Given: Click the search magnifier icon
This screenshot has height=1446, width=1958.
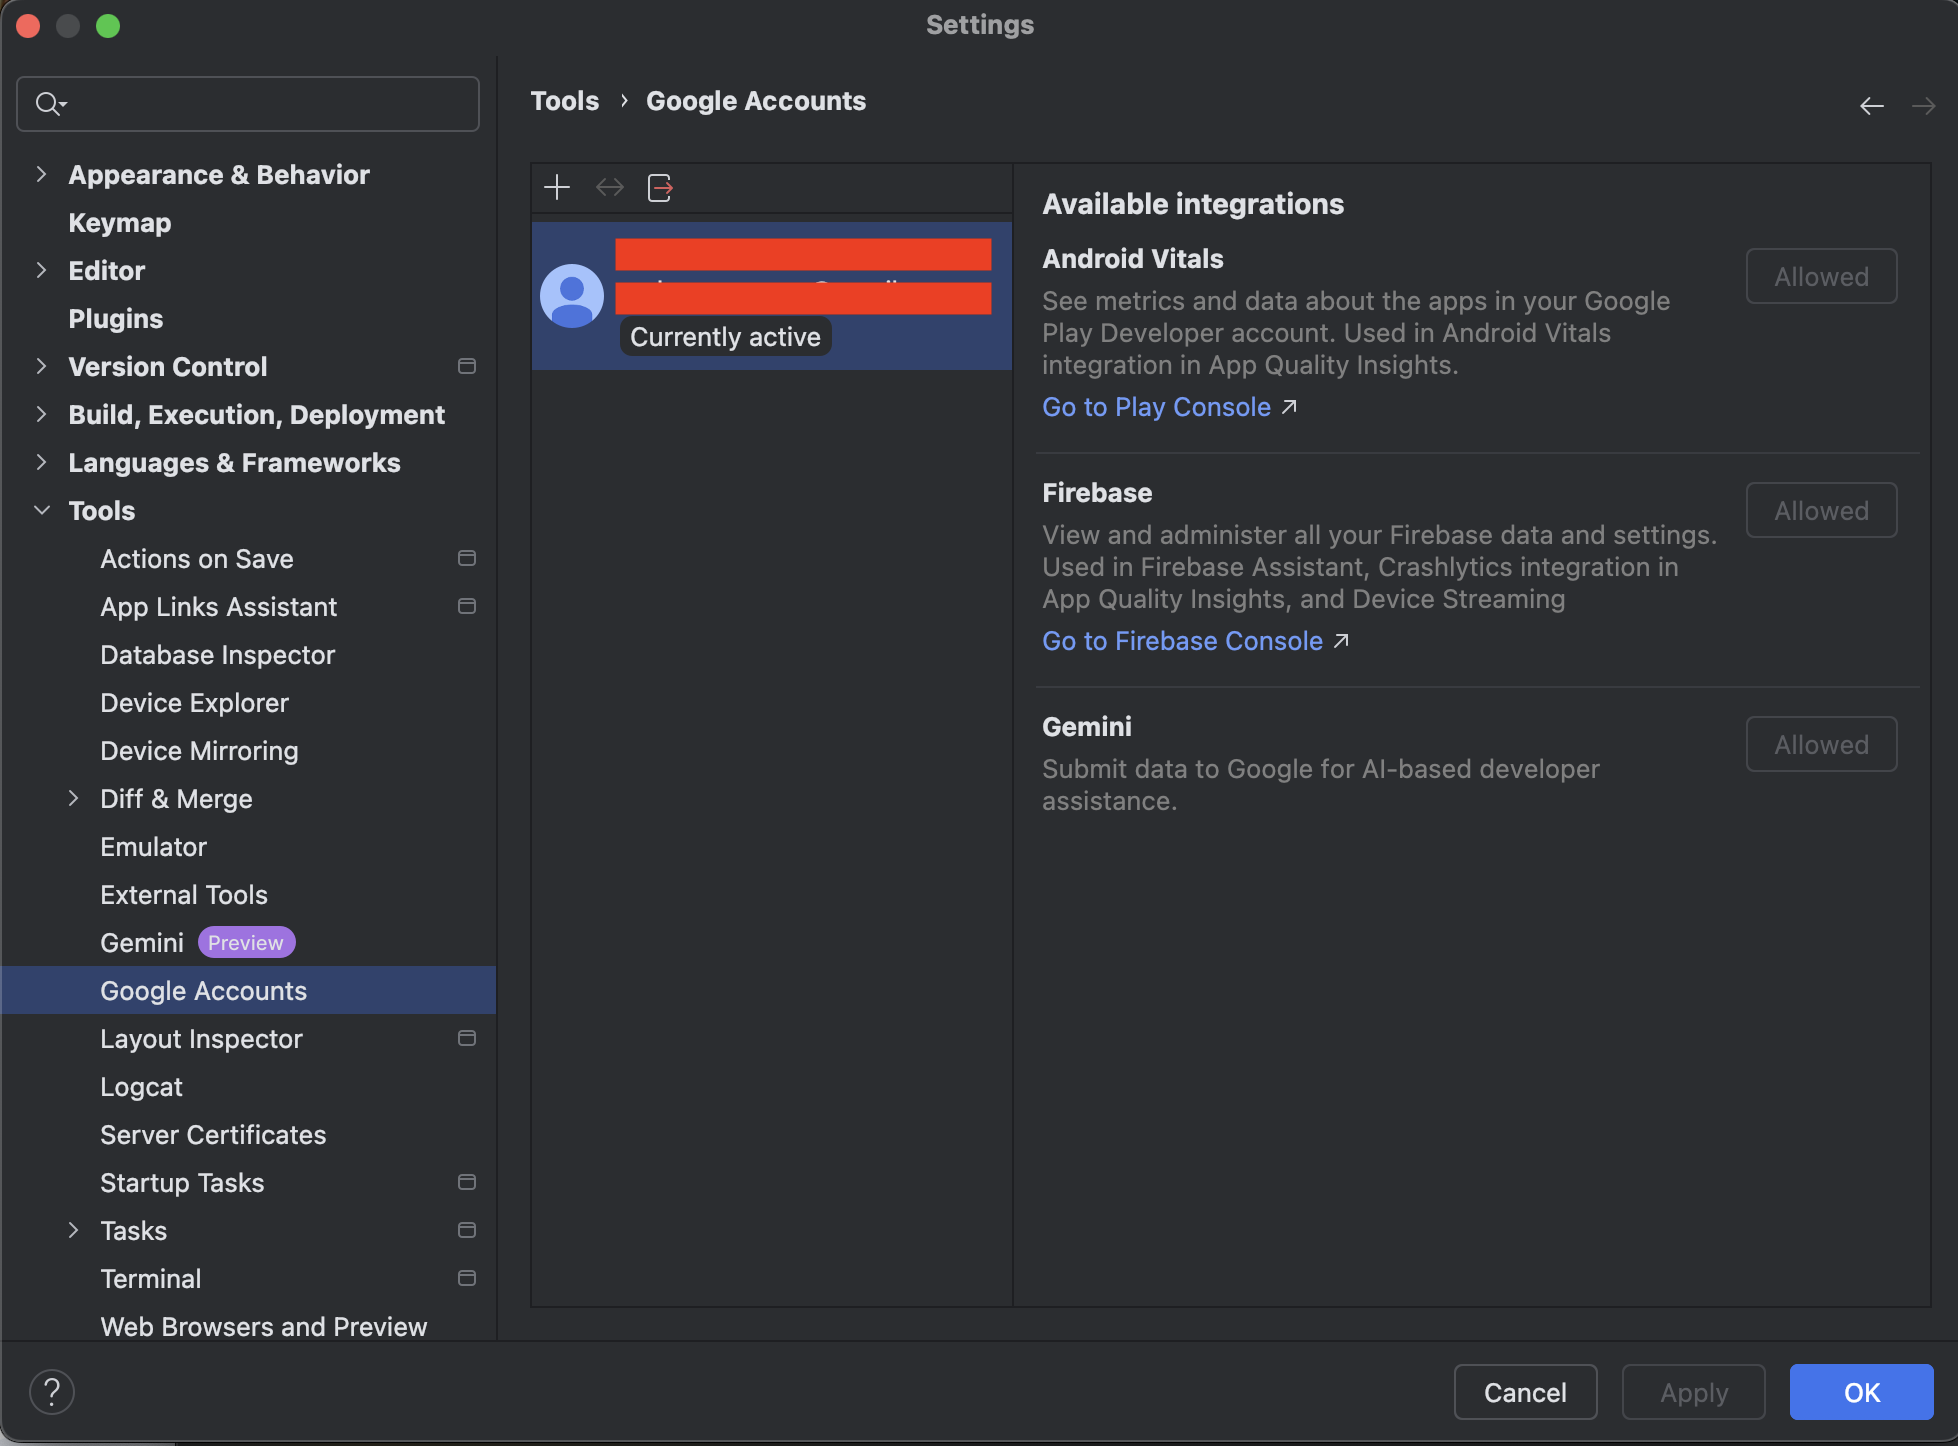Looking at the screenshot, I should [49, 104].
